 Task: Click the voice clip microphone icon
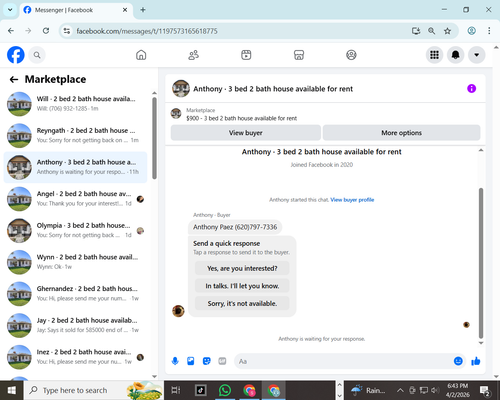coord(175,361)
